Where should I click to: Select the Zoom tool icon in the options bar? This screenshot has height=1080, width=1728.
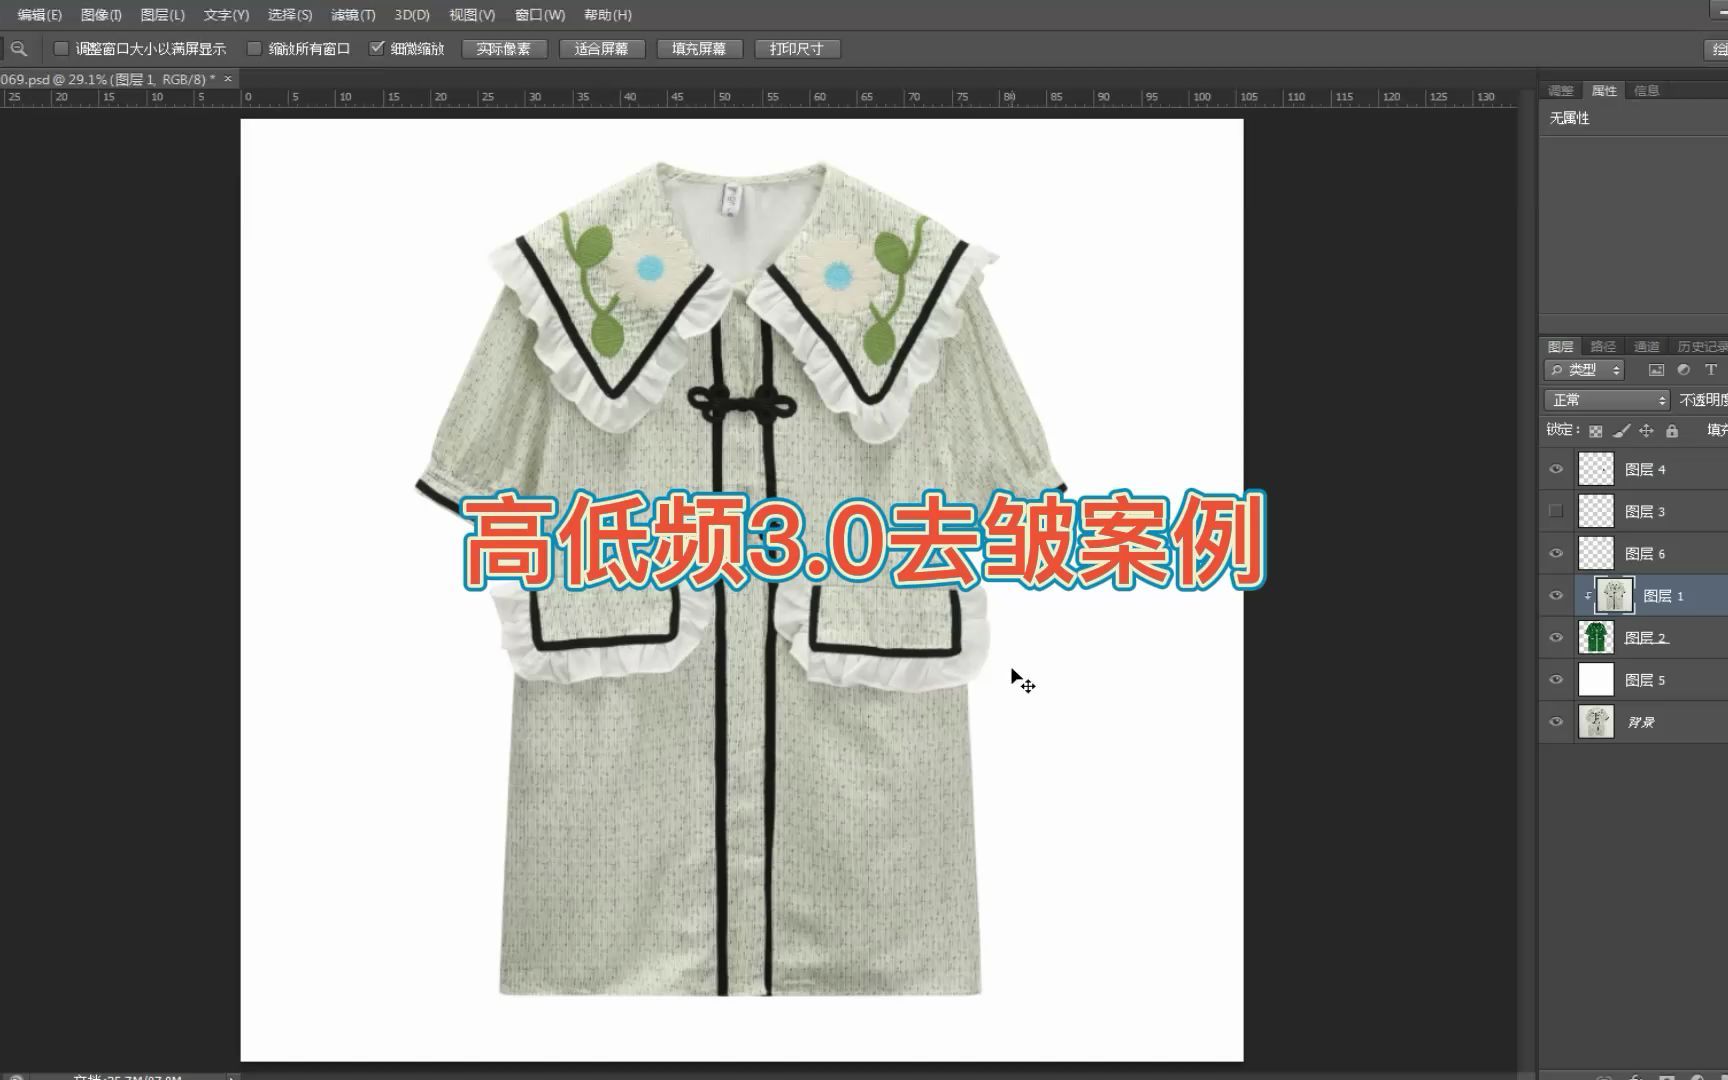coord(18,48)
